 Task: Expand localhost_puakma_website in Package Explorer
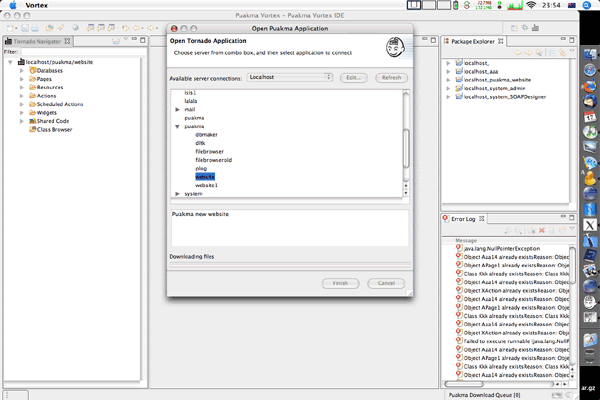(x=448, y=80)
